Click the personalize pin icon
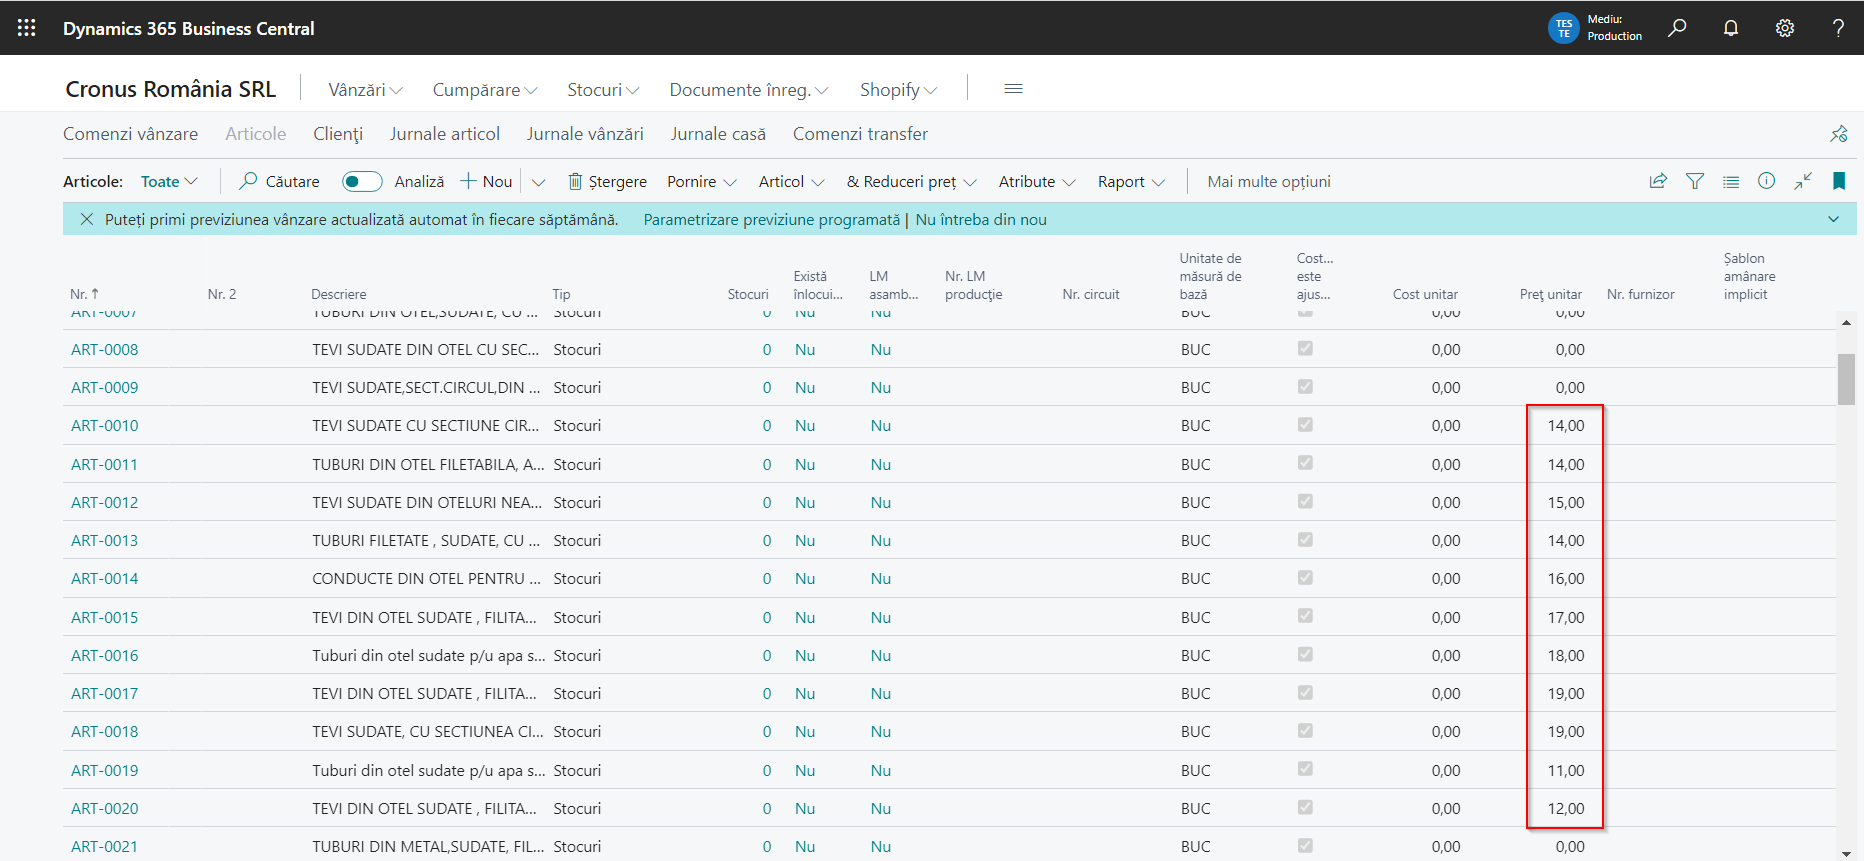The height and width of the screenshot is (861, 1864). (1839, 134)
